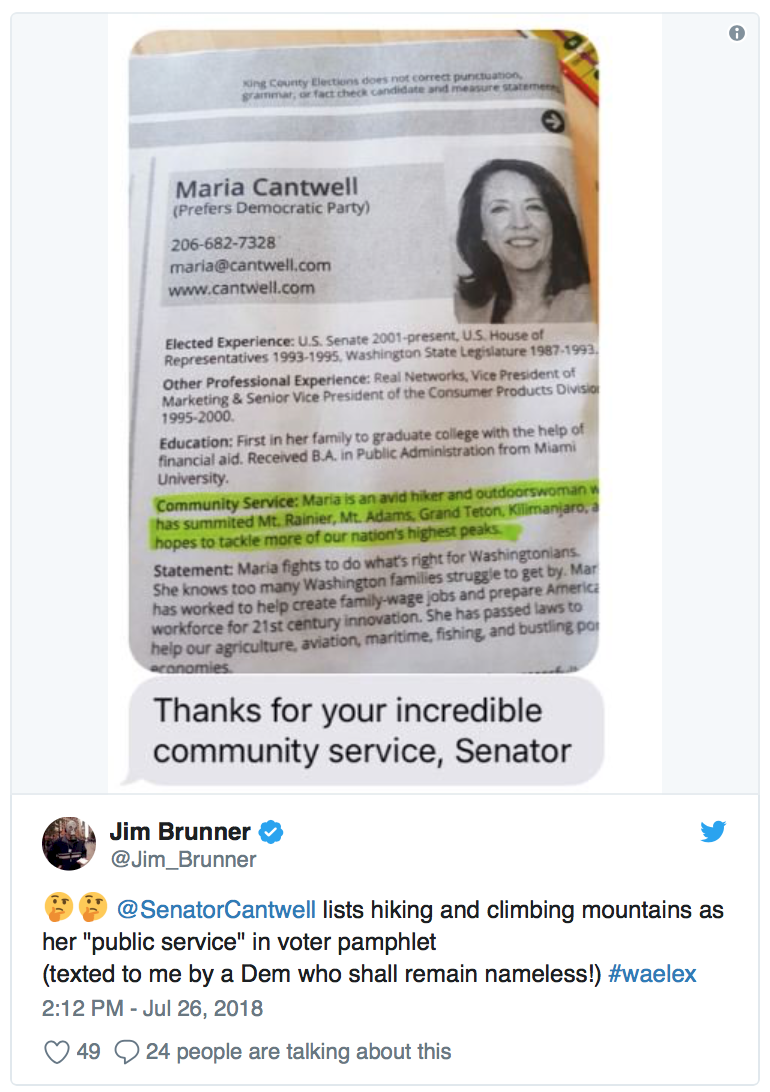Click the highlighted Community Service paragraph
Image resolution: width=770 pixels, height=1092 pixels.
click(x=375, y=515)
